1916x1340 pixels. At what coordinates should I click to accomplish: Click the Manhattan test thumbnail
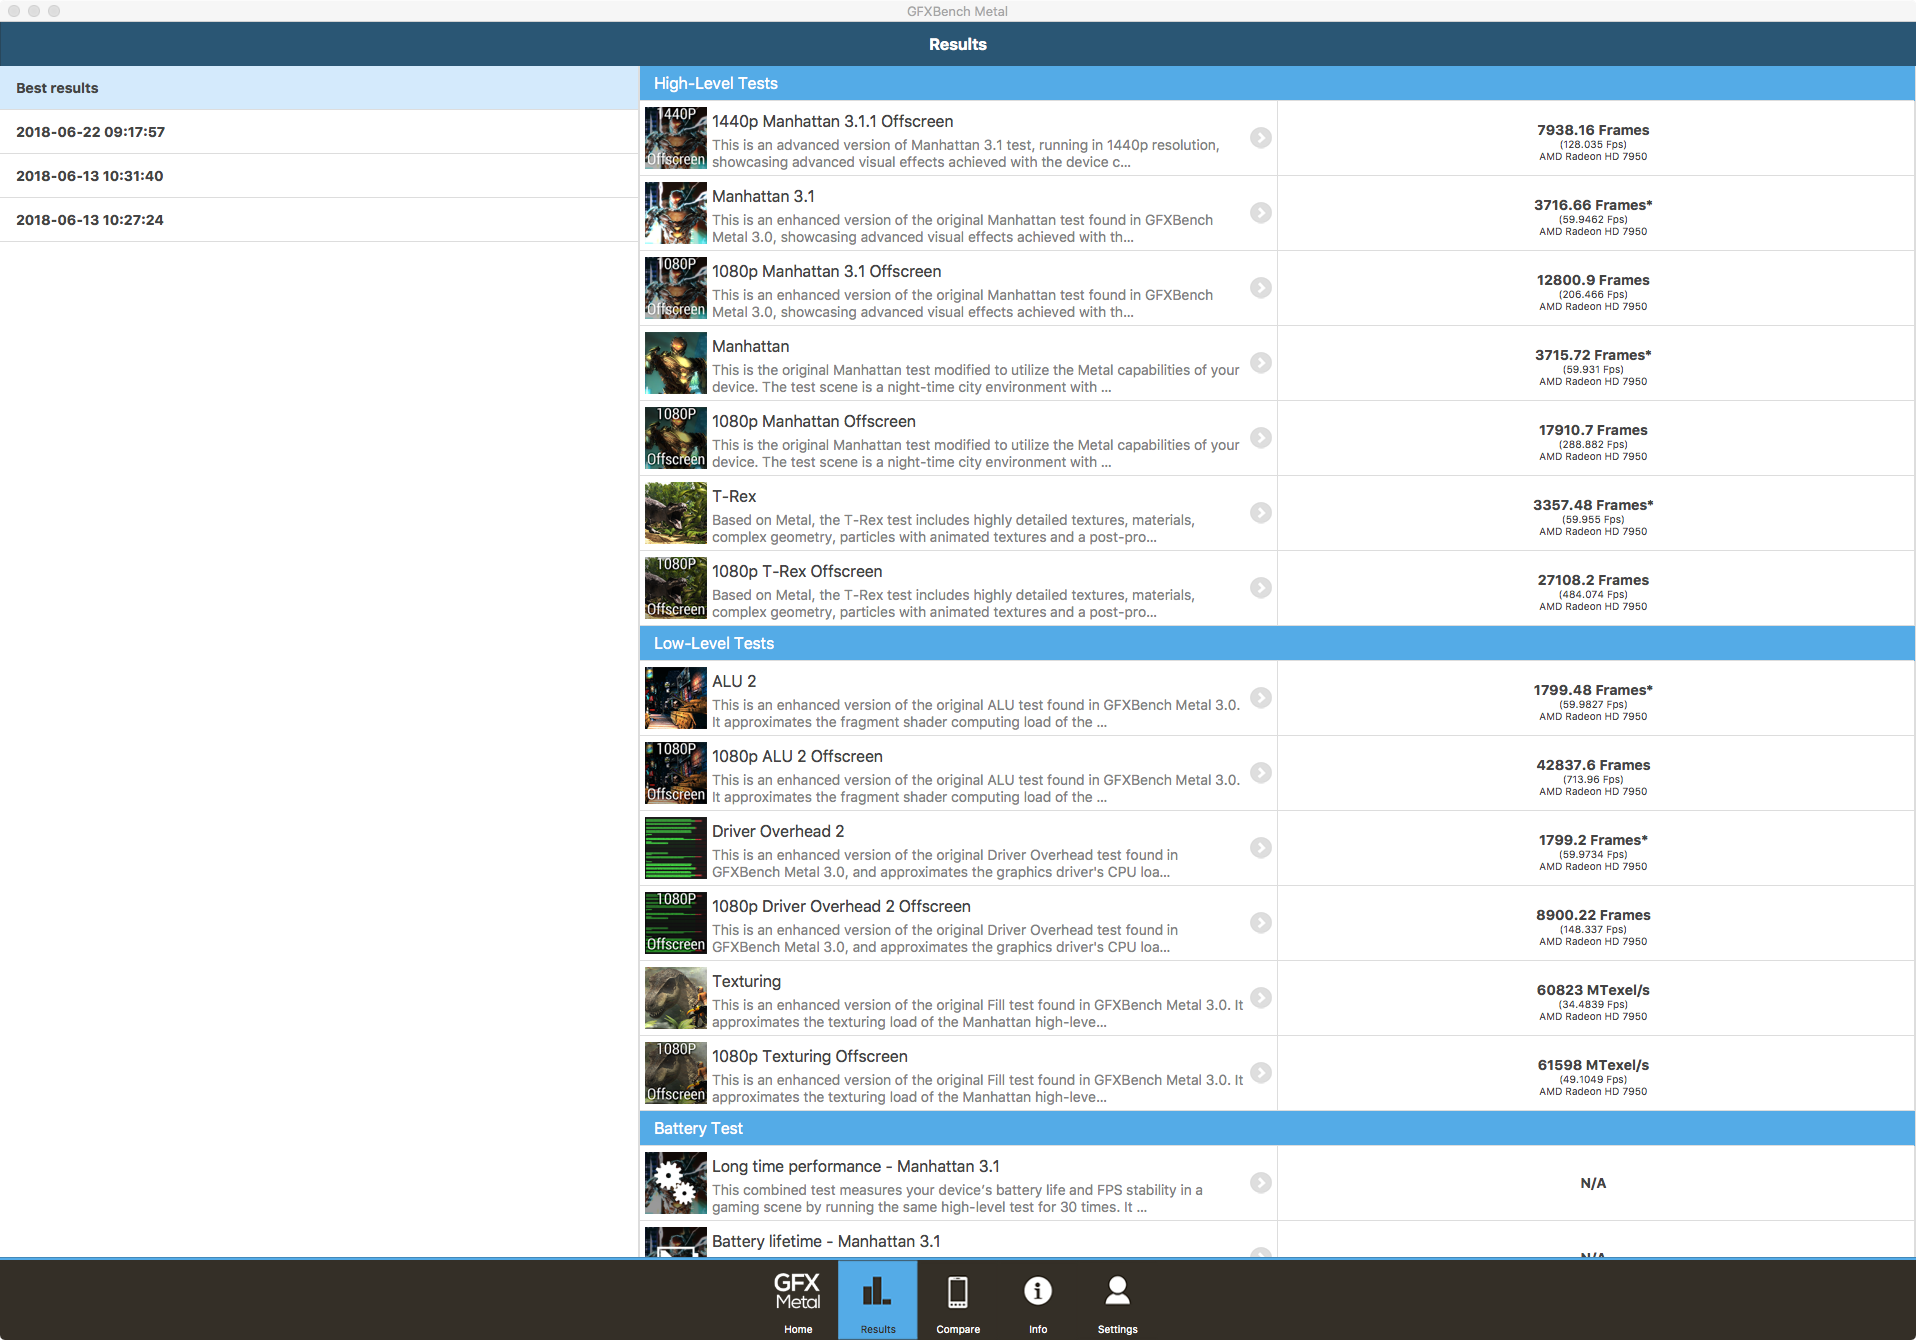(x=676, y=363)
